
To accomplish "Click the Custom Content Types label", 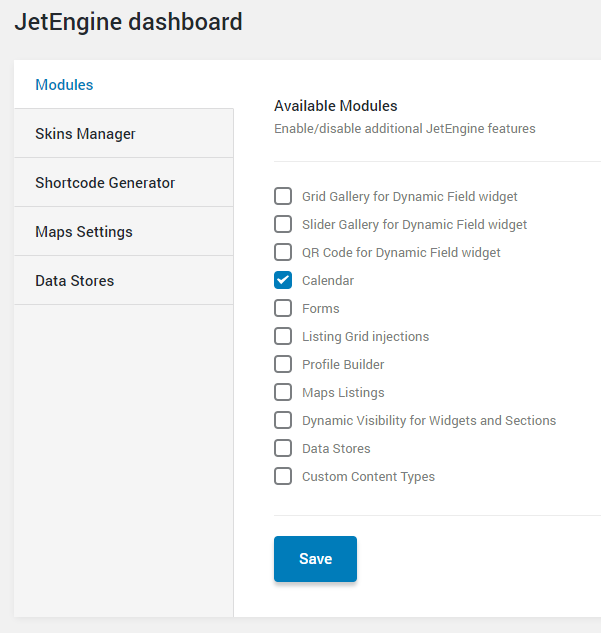I will coord(369,477).
